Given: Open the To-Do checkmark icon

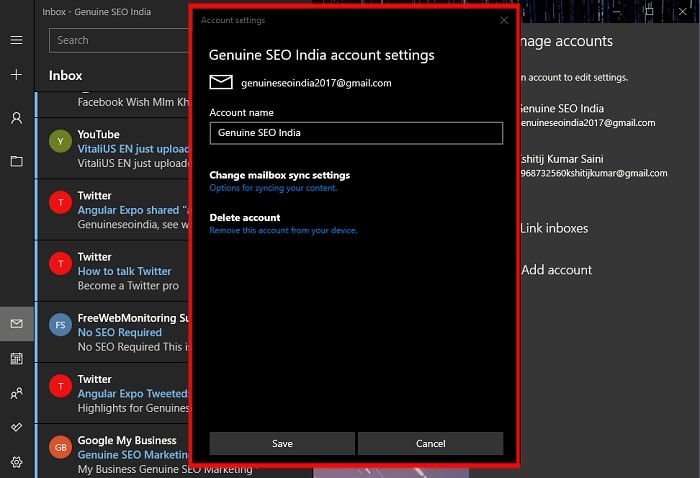Looking at the screenshot, I should [17, 427].
